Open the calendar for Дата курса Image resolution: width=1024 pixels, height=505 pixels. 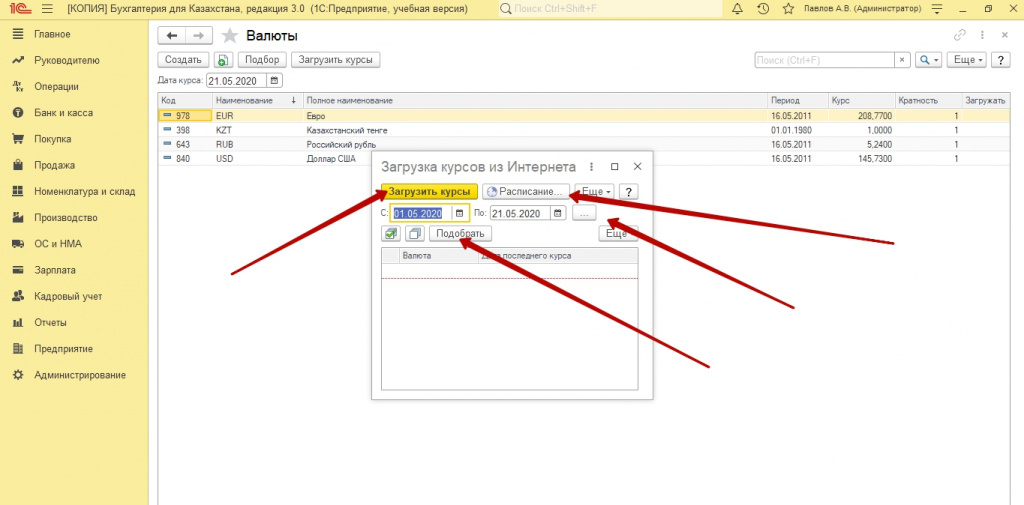(x=275, y=81)
